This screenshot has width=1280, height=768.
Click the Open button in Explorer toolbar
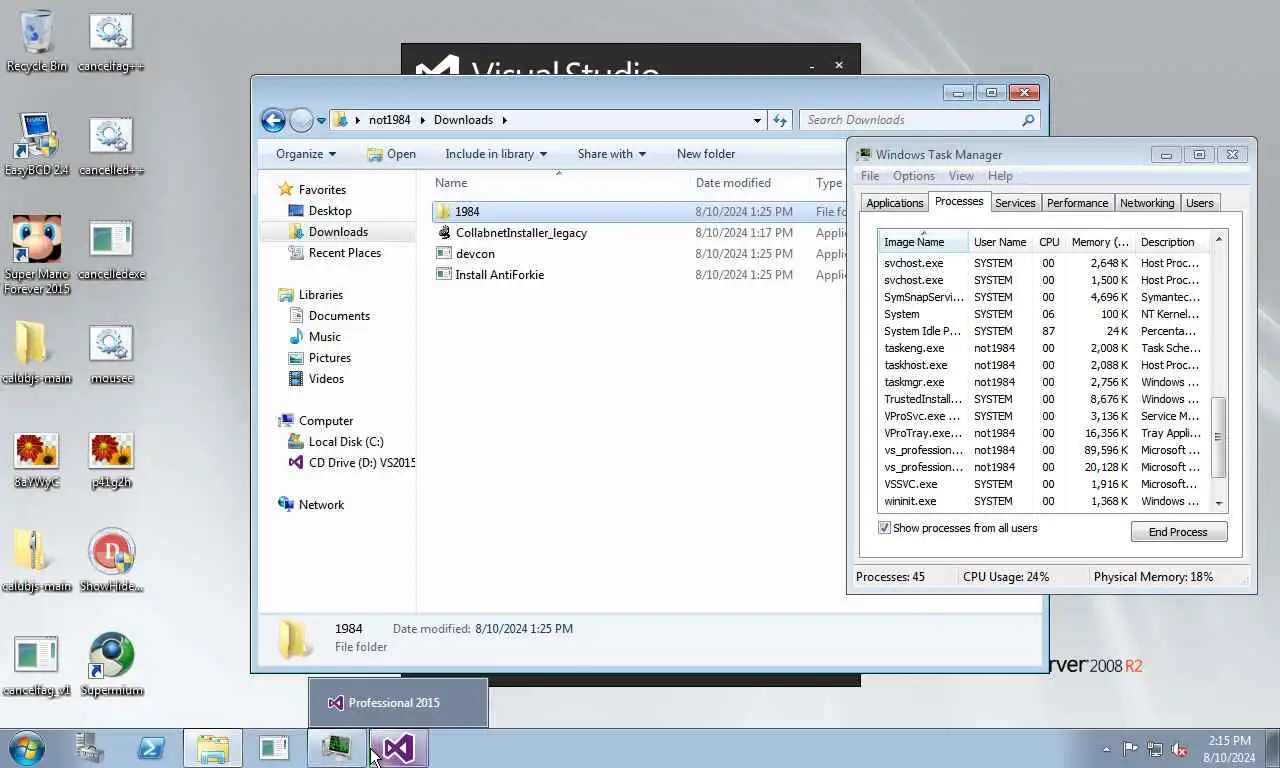[391, 154]
